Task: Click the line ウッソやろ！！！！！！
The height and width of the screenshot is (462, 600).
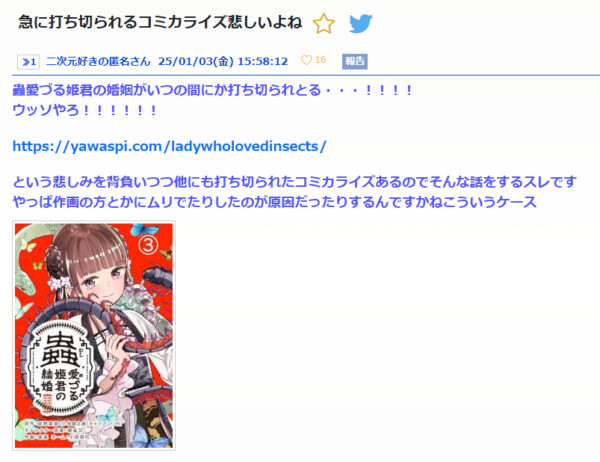Action: tap(85, 111)
